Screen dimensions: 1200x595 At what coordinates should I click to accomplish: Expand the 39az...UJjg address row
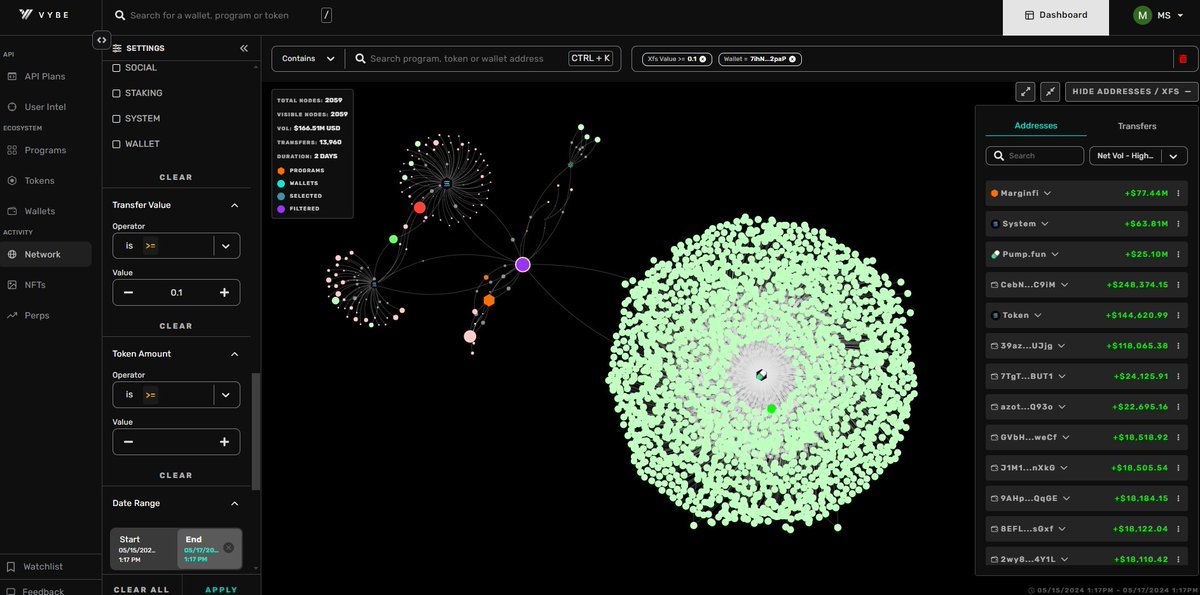coord(1061,346)
